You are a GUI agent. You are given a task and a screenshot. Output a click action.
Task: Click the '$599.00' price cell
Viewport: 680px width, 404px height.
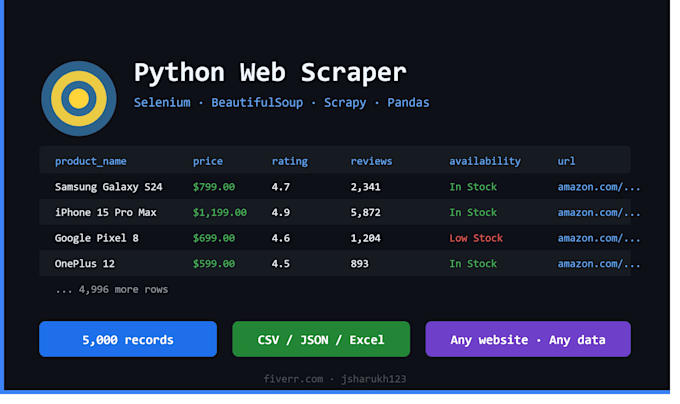click(x=214, y=264)
